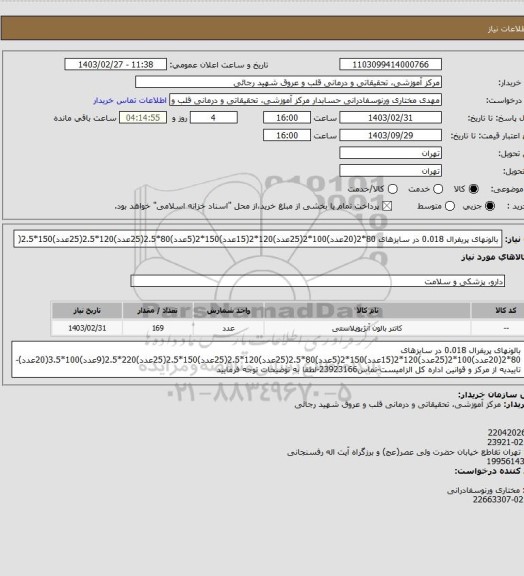Click the countdown timer 04:14:55
Image resolution: width=524 pixels, height=576 pixels.
tap(143, 118)
